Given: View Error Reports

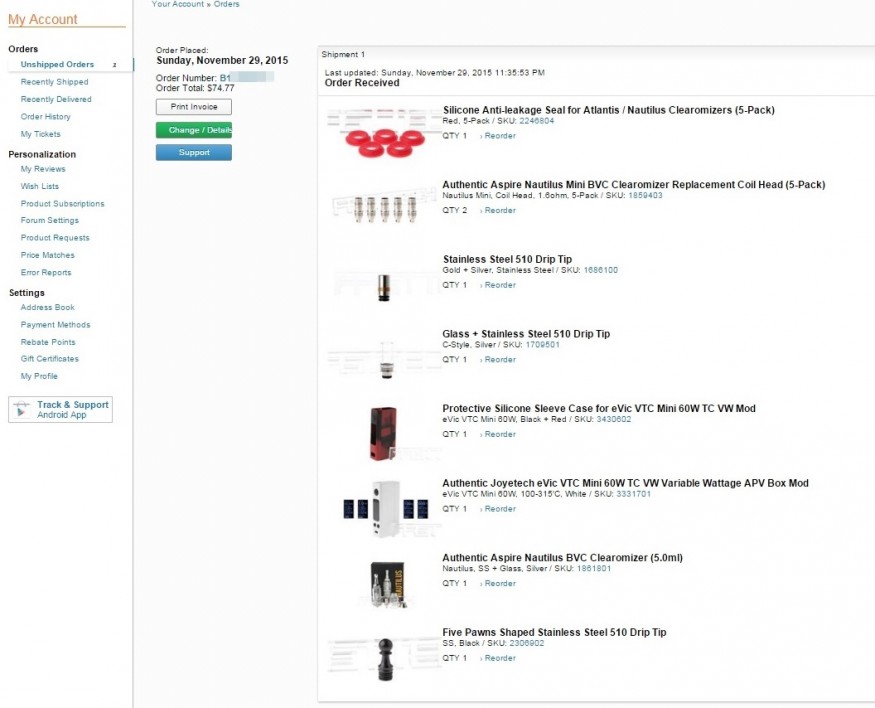Looking at the screenshot, I should (x=46, y=272).
